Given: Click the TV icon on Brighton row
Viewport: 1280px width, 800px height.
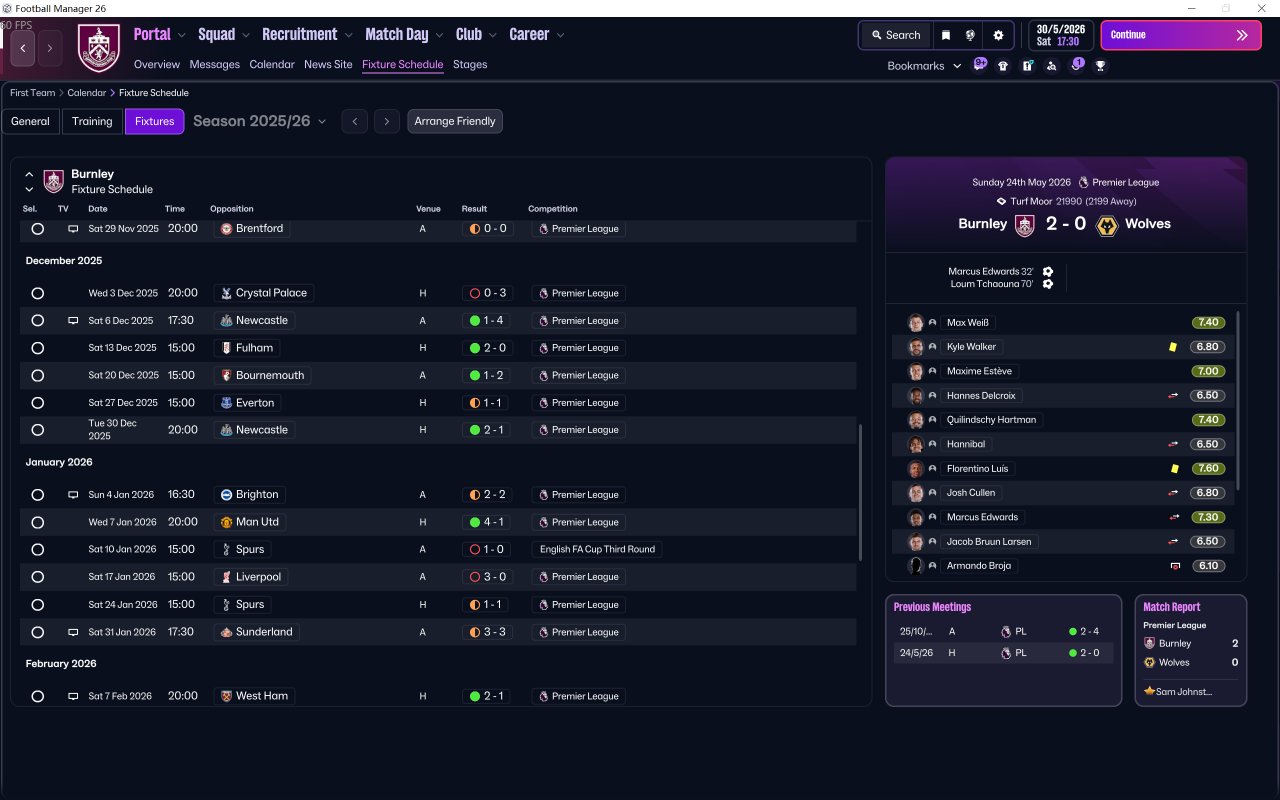Looking at the screenshot, I should click(x=73, y=495).
